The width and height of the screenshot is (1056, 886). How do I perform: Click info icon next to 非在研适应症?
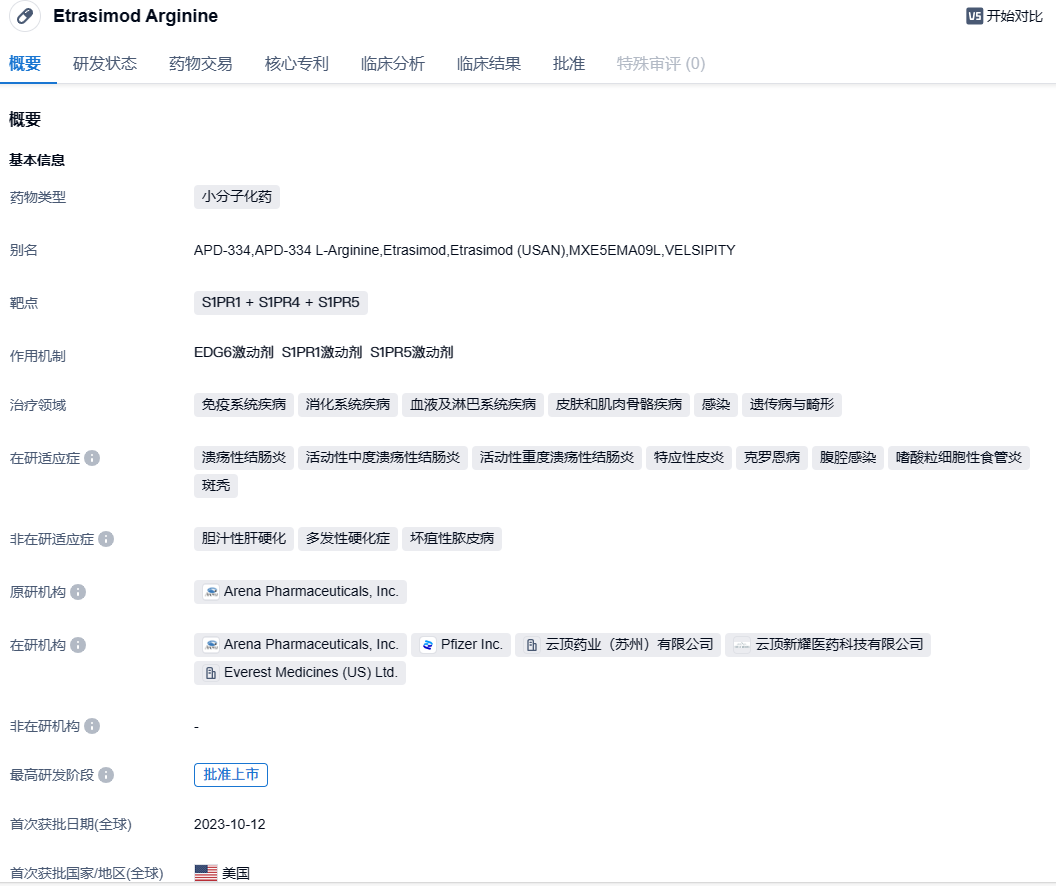(106, 539)
